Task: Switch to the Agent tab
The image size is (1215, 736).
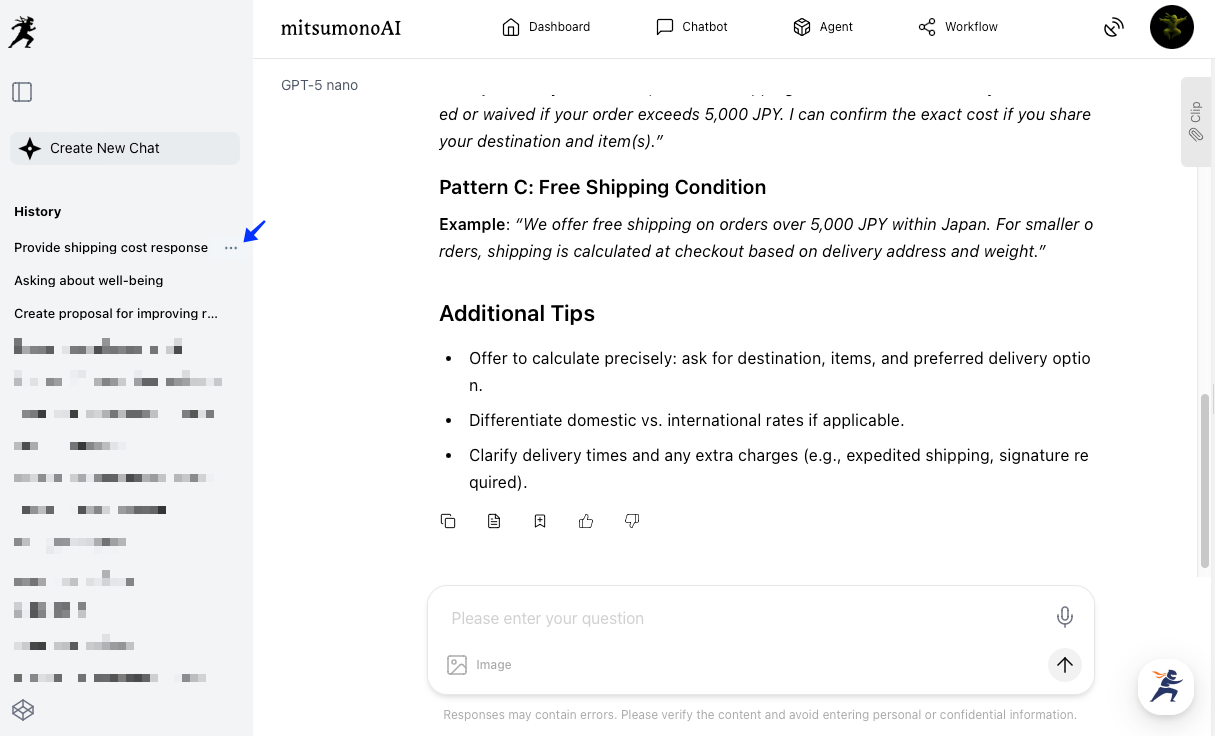Action: coord(823,27)
